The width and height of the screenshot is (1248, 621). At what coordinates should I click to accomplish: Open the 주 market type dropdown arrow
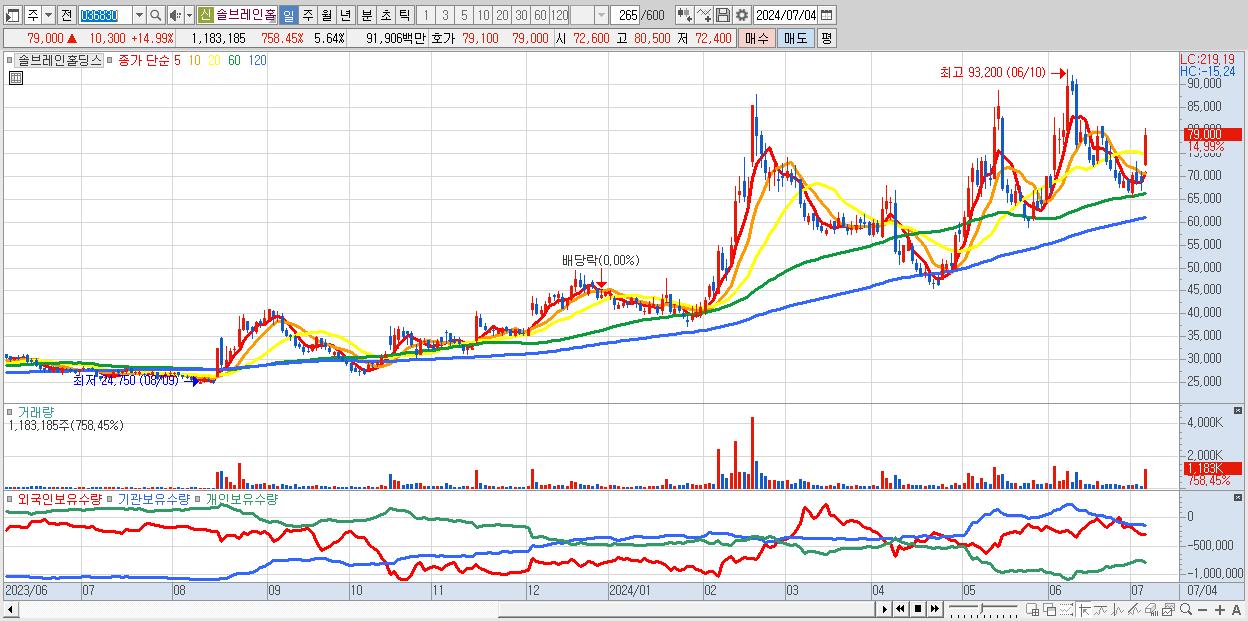[48, 15]
